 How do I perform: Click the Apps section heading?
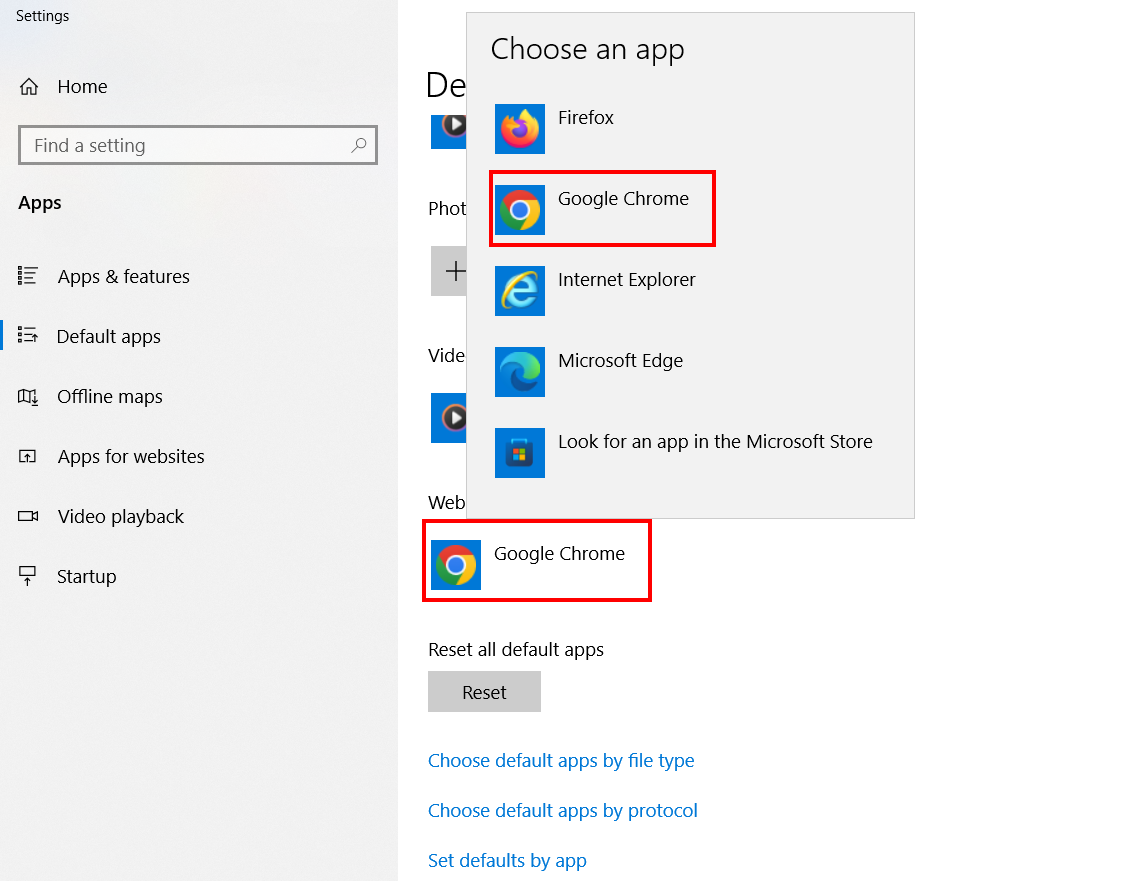(x=40, y=203)
